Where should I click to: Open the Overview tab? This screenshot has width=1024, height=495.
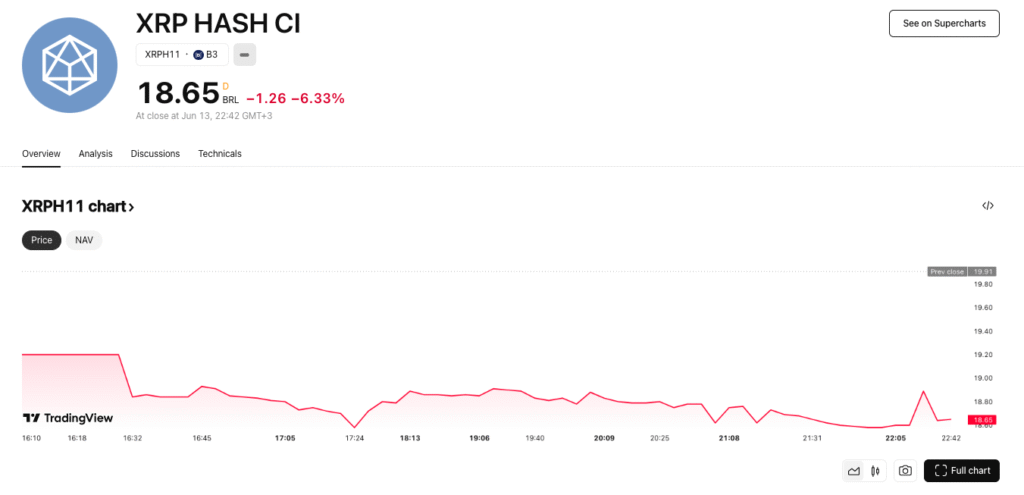(41, 154)
